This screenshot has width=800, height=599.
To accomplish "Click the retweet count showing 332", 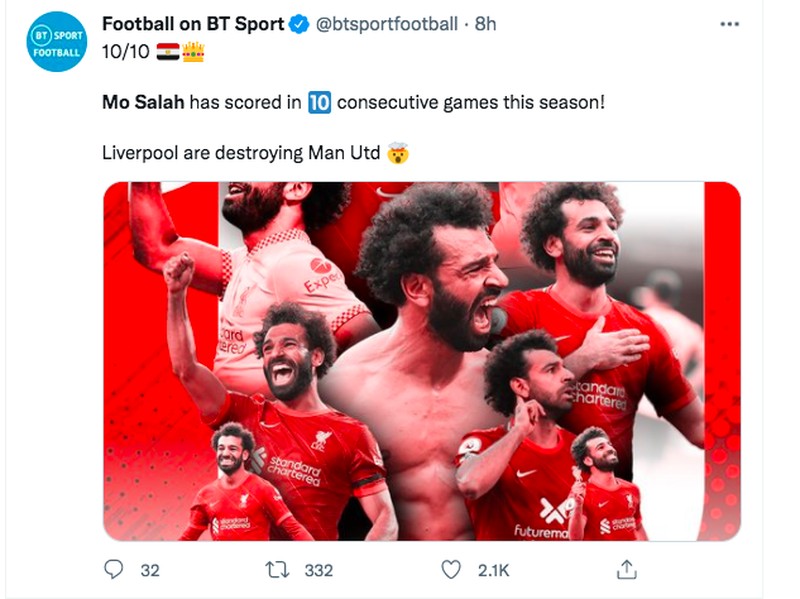I will point(319,567).
